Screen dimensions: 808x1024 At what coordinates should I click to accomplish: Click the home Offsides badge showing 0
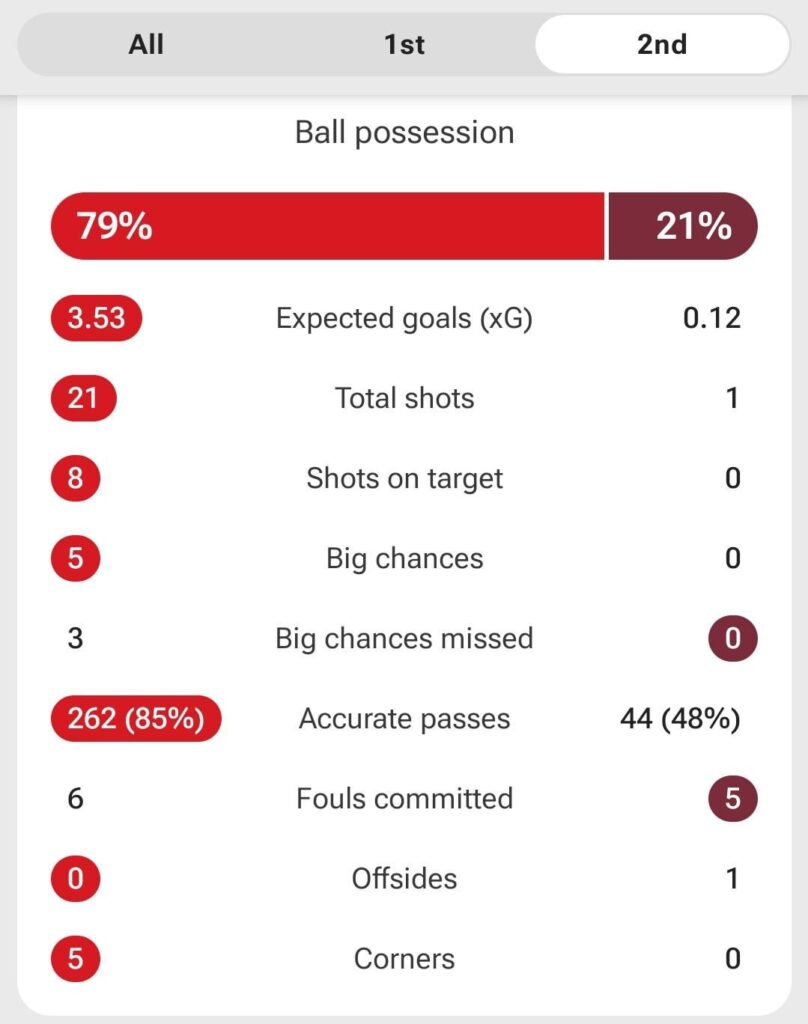[75, 878]
